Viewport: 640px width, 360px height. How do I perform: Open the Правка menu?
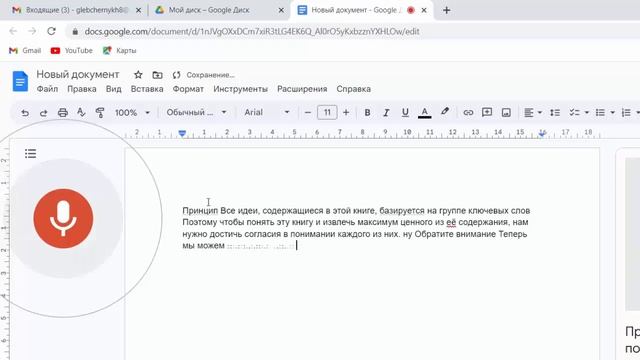click(x=82, y=89)
